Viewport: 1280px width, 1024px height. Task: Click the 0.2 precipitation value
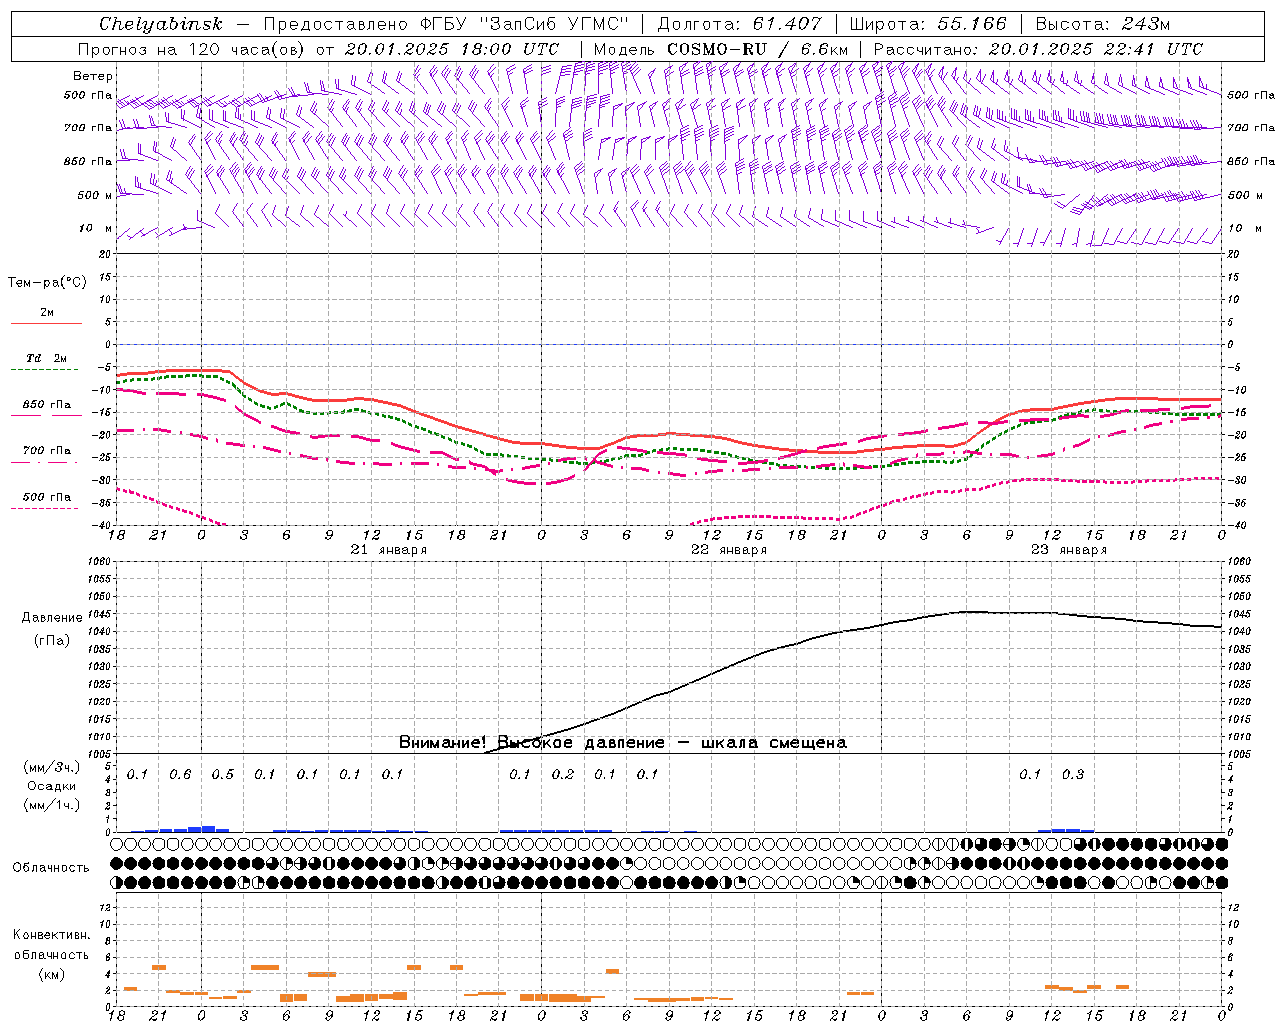pos(562,775)
